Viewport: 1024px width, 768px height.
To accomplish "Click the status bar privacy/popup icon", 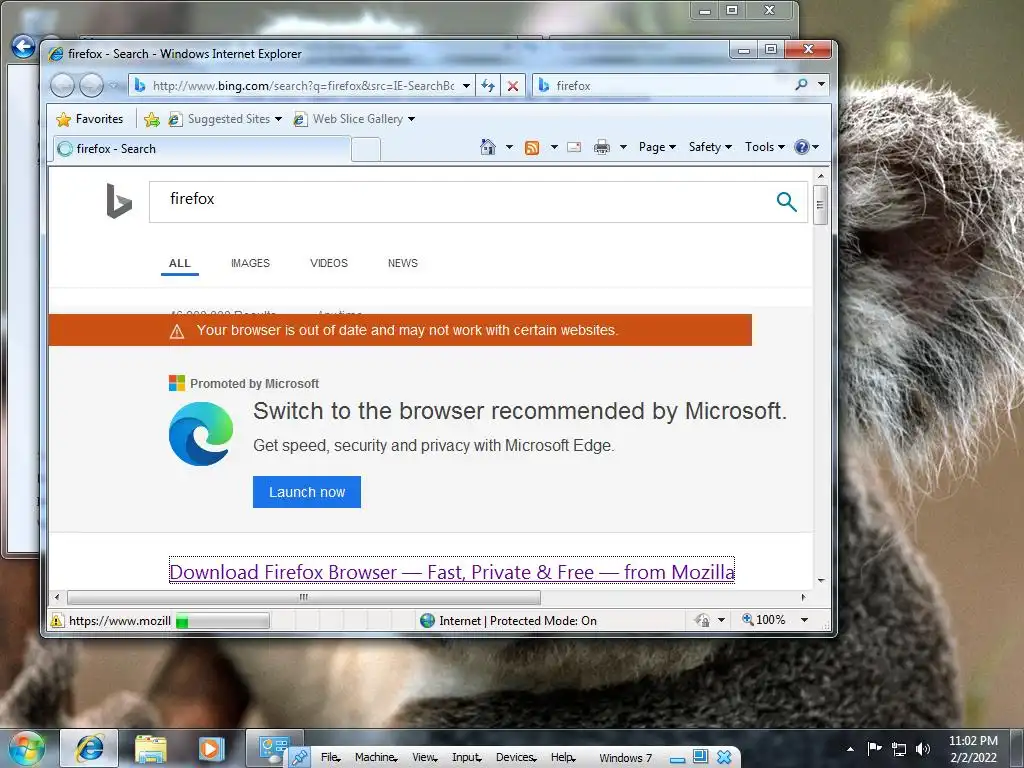I will (702, 620).
